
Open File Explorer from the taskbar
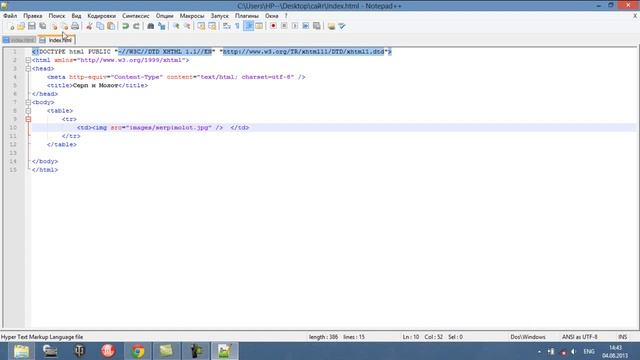(21, 351)
